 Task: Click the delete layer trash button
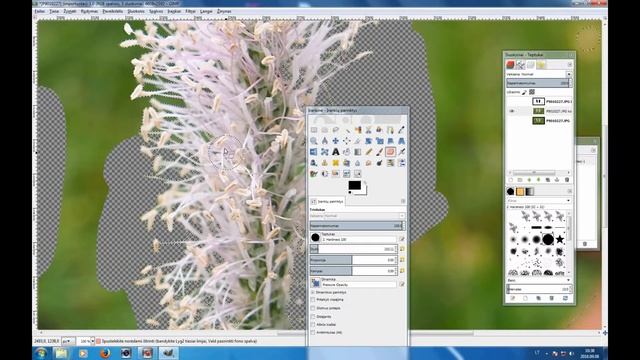pyautogui.click(x=567, y=180)
